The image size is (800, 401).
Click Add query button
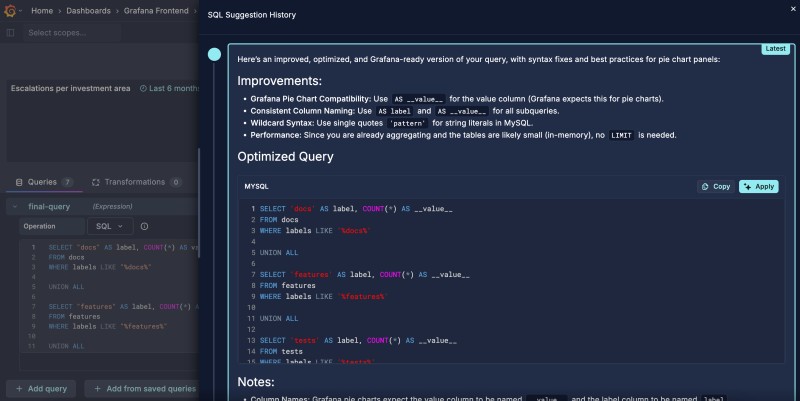click(41, 388)
